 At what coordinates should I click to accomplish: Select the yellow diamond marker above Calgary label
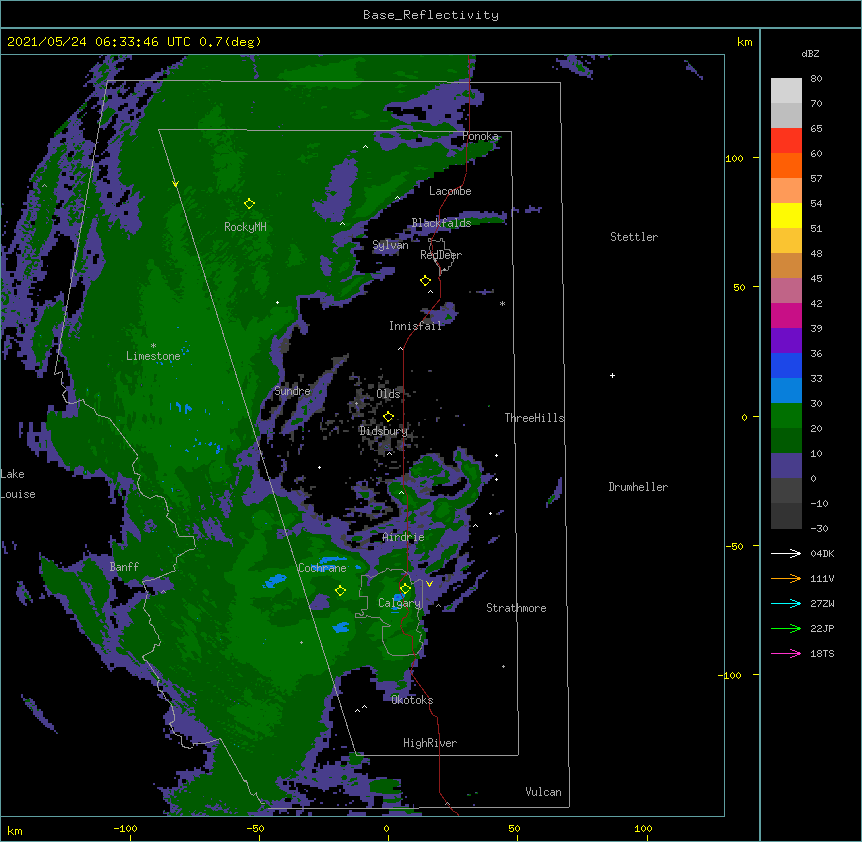(405, 589)
